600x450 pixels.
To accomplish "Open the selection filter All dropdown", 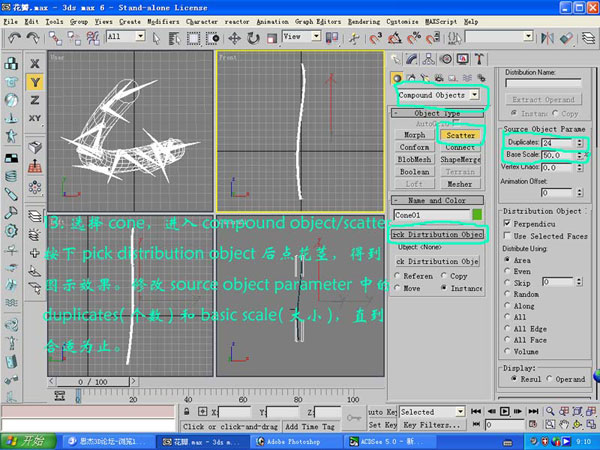I will tap(140, 37).
